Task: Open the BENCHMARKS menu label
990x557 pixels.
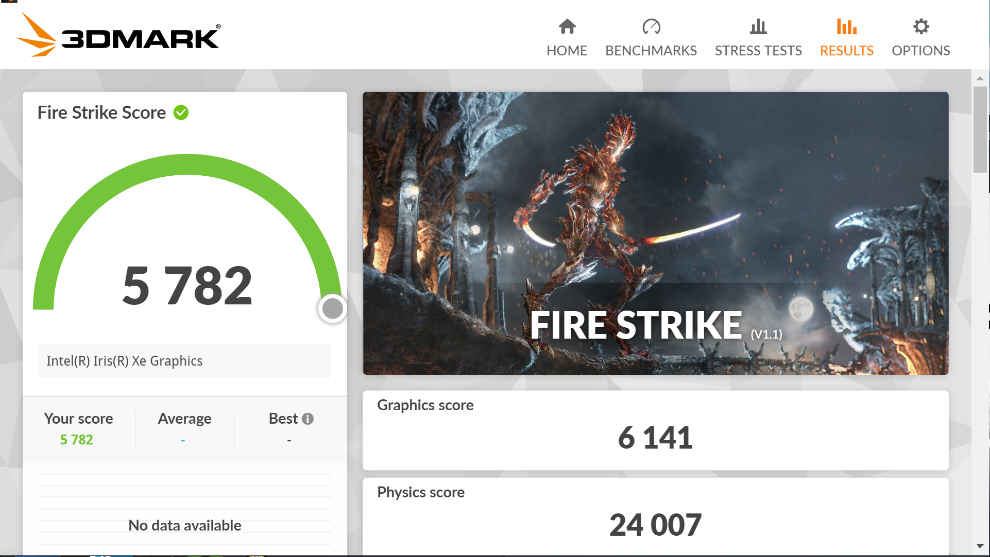Action: point(651,51)
